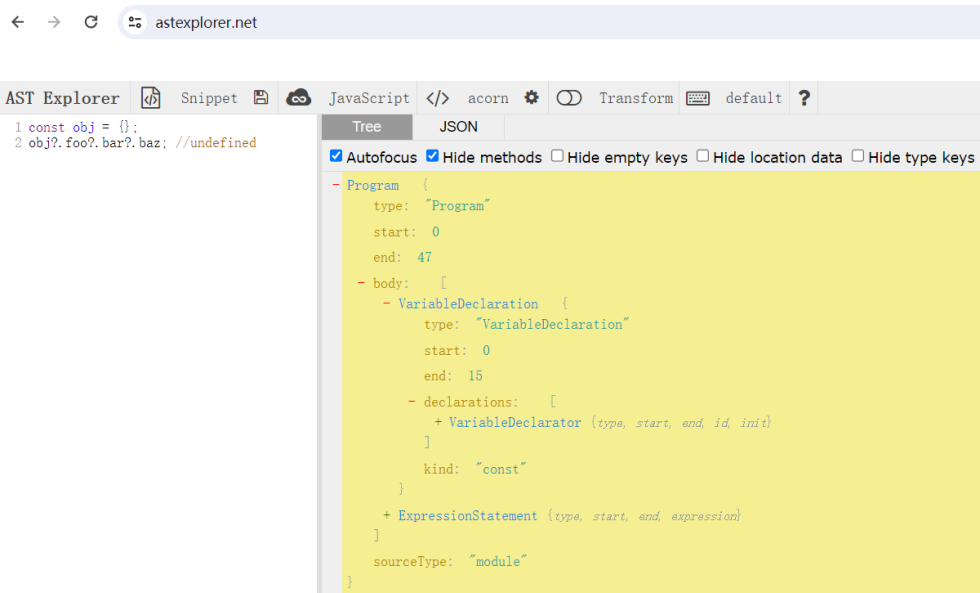Open help question mark icon
Viewport: 980px width, 593px height.
(804, 98)
